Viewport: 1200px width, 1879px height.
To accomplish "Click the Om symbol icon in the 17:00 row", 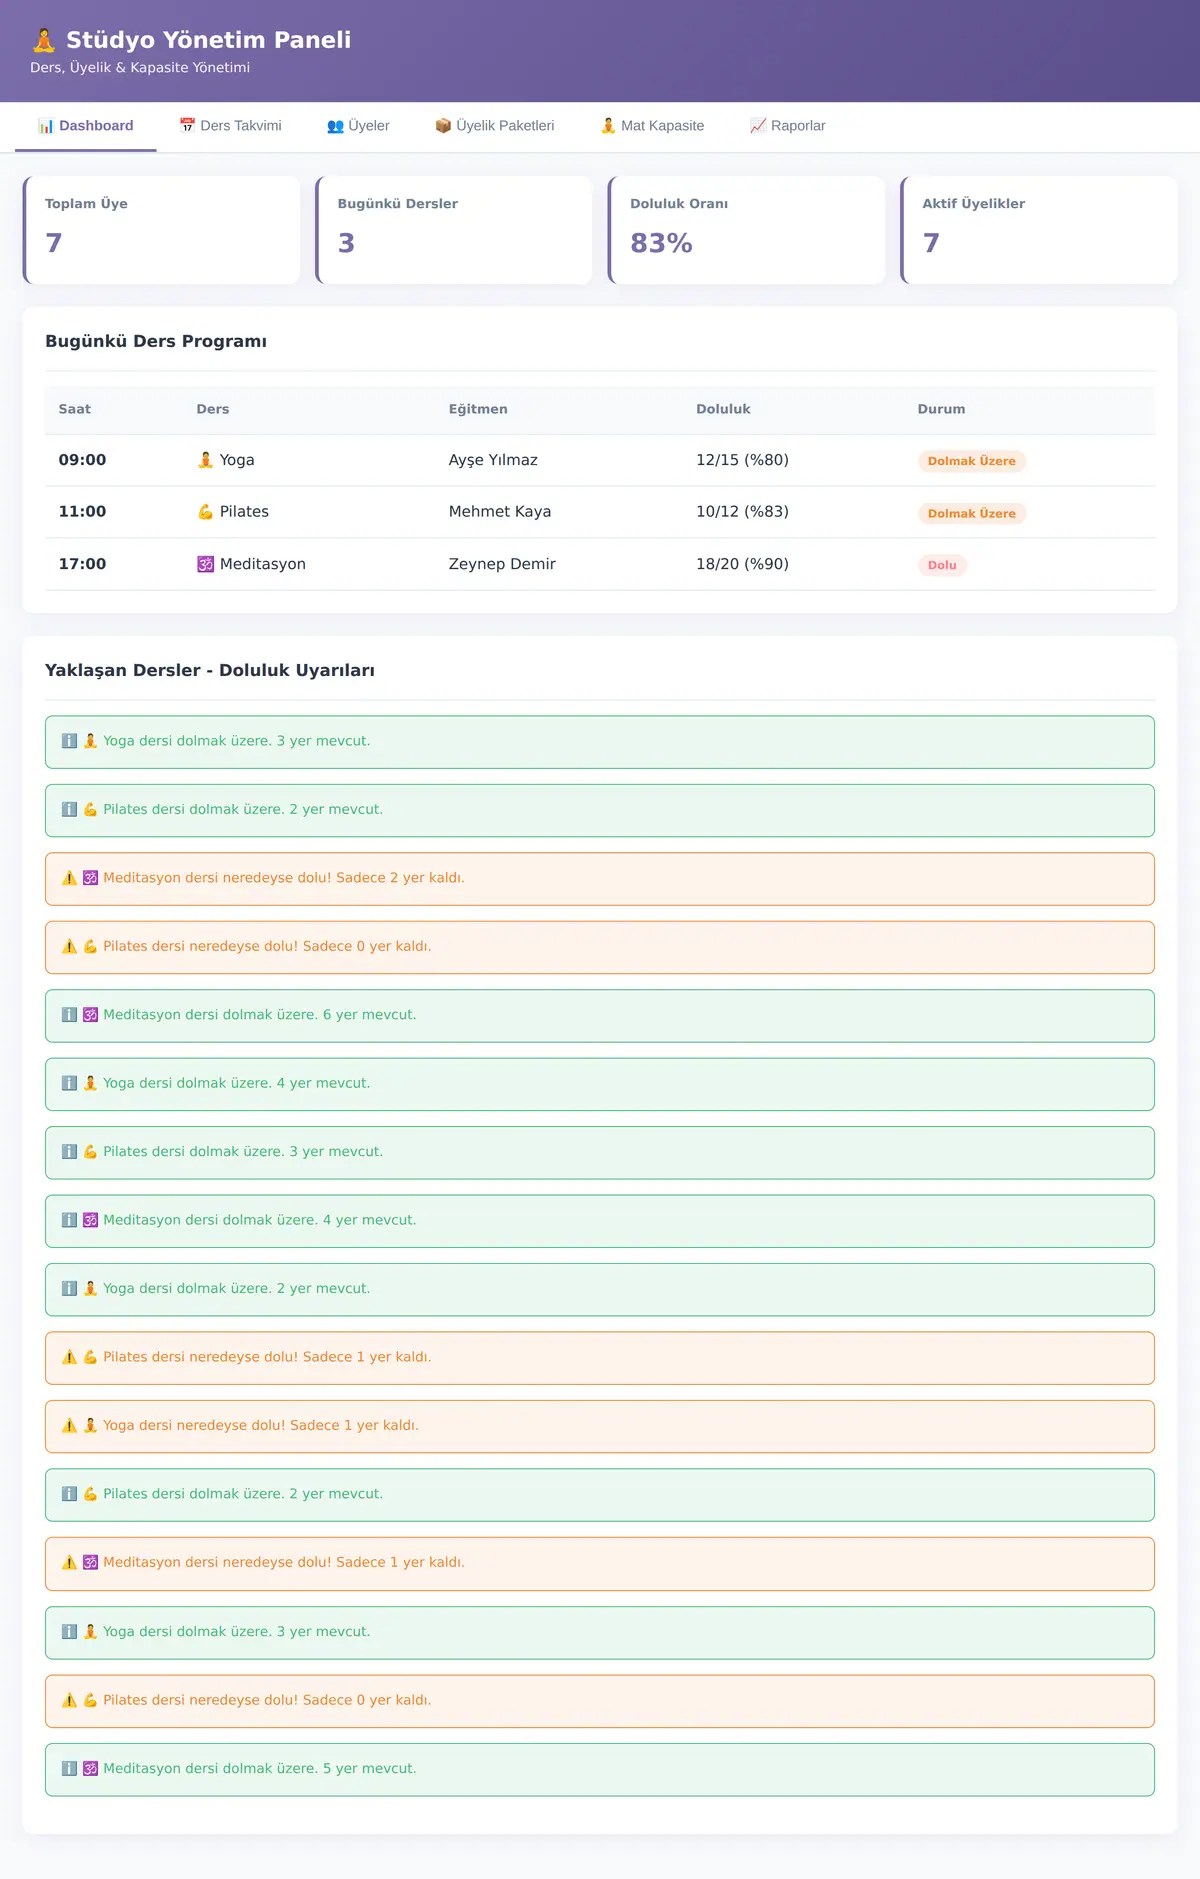I will [x=206, y=564].
